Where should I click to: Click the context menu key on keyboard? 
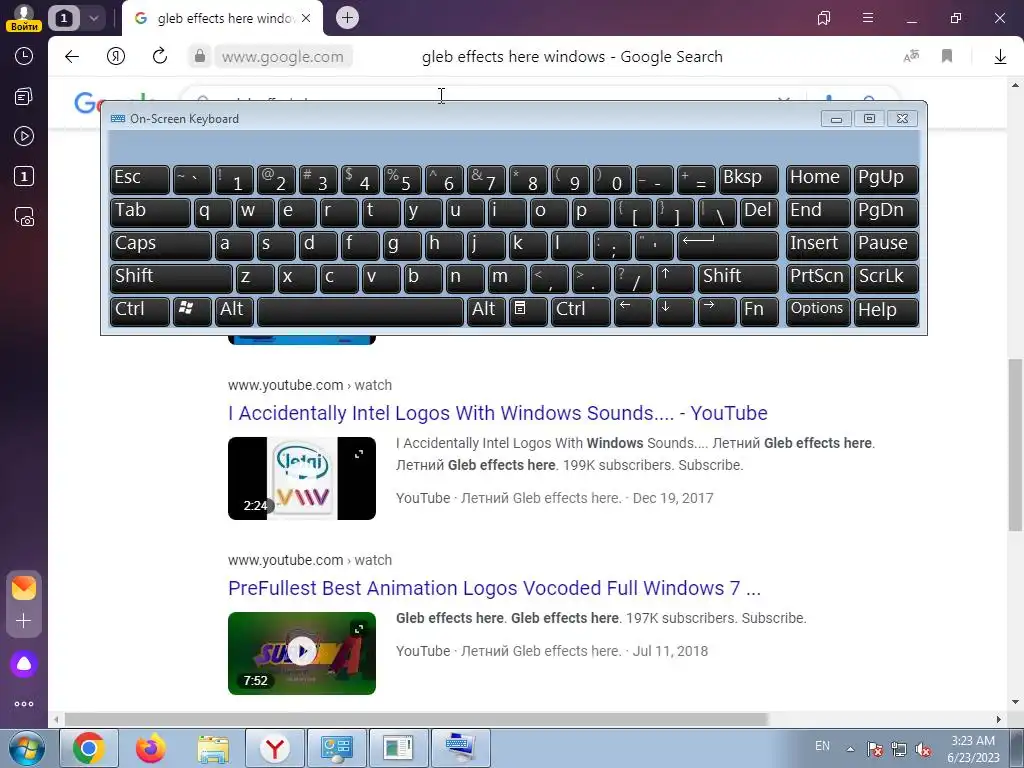click(x=528, y=310)
